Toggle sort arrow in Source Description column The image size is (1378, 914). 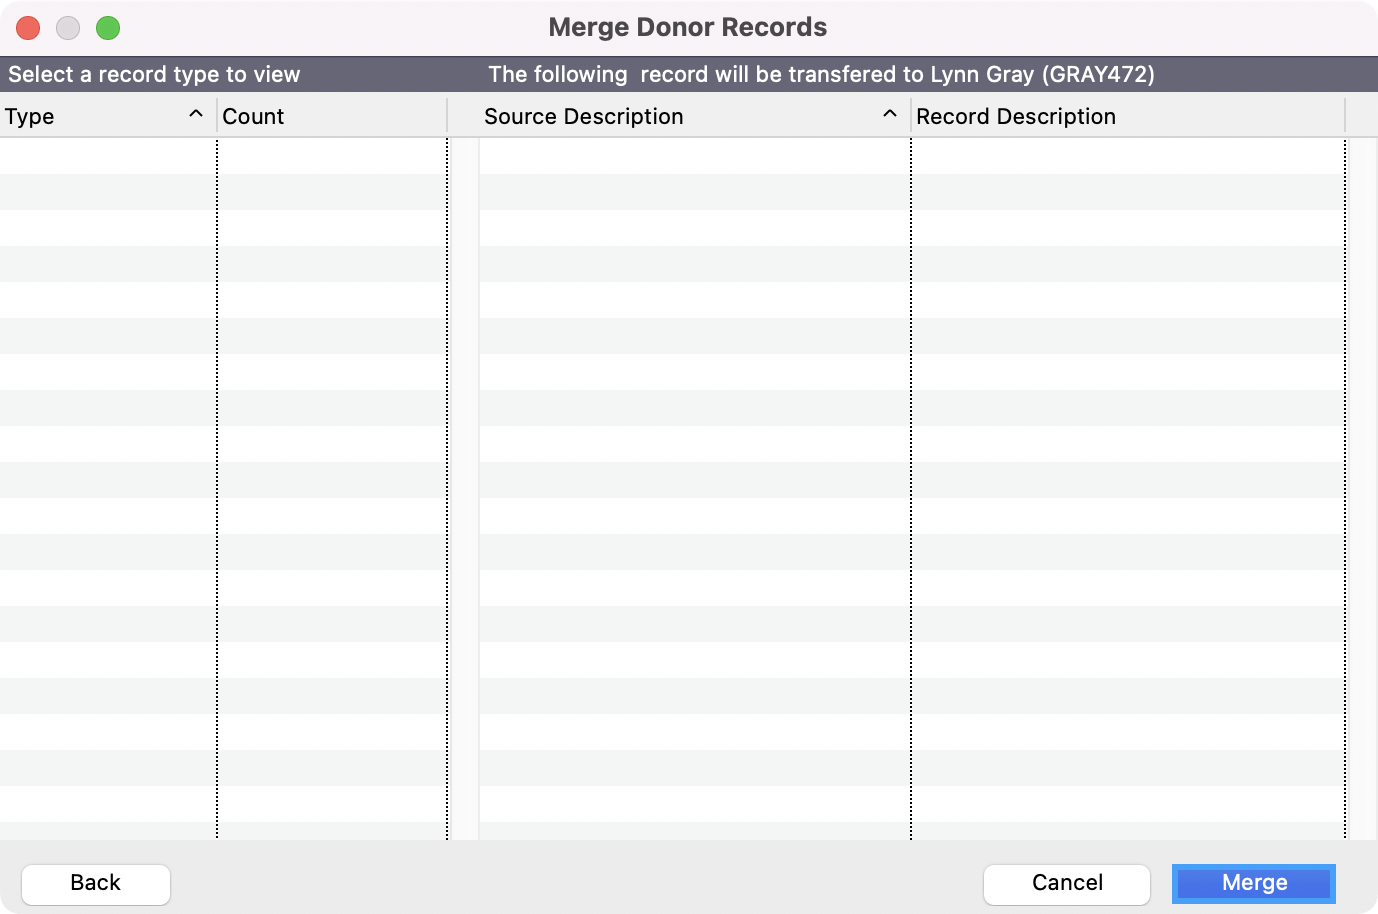pyautogui.click(x=889, y=115)
